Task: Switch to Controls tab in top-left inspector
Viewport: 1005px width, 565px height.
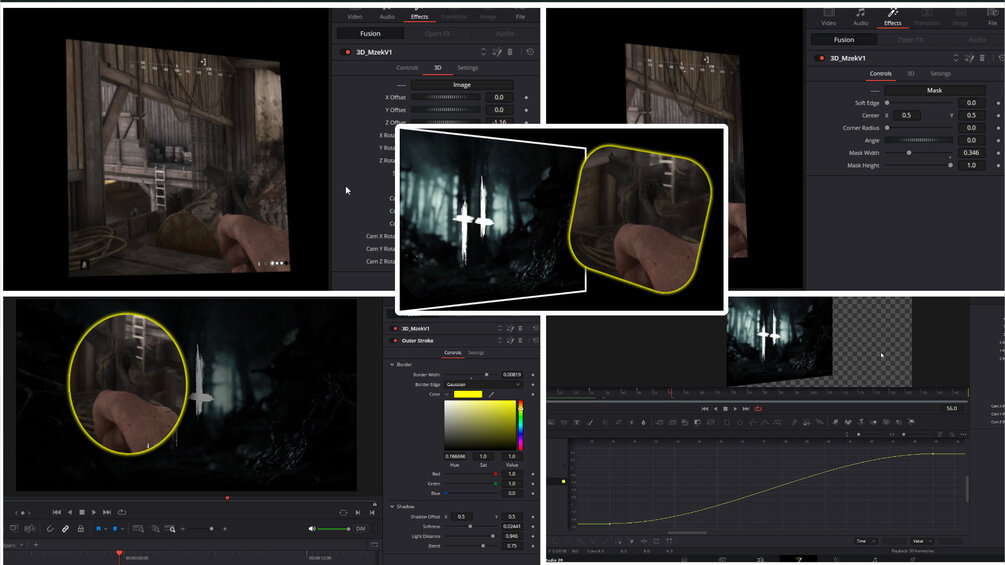Action: pyautogui.click(x=407, y=67)
